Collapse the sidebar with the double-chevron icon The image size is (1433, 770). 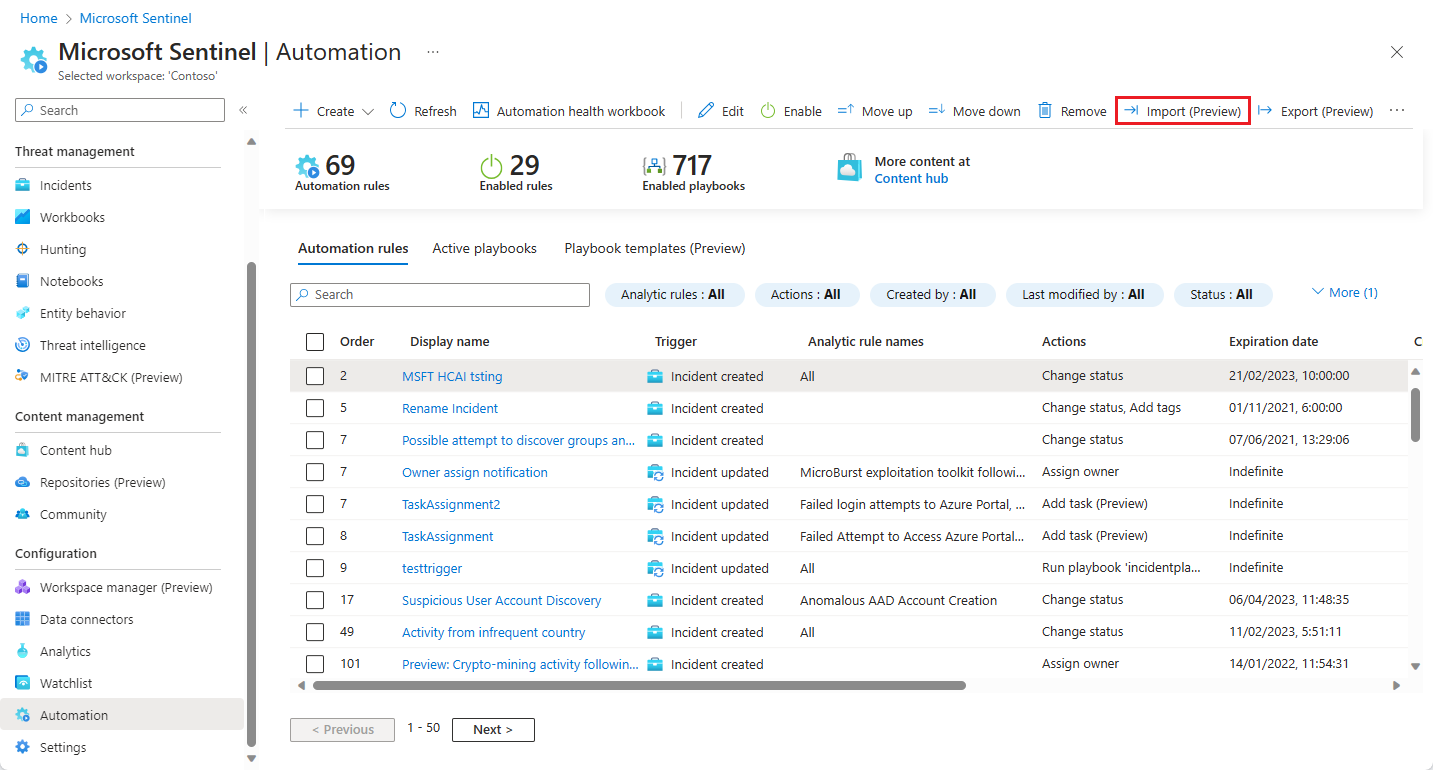coord(243,110)
